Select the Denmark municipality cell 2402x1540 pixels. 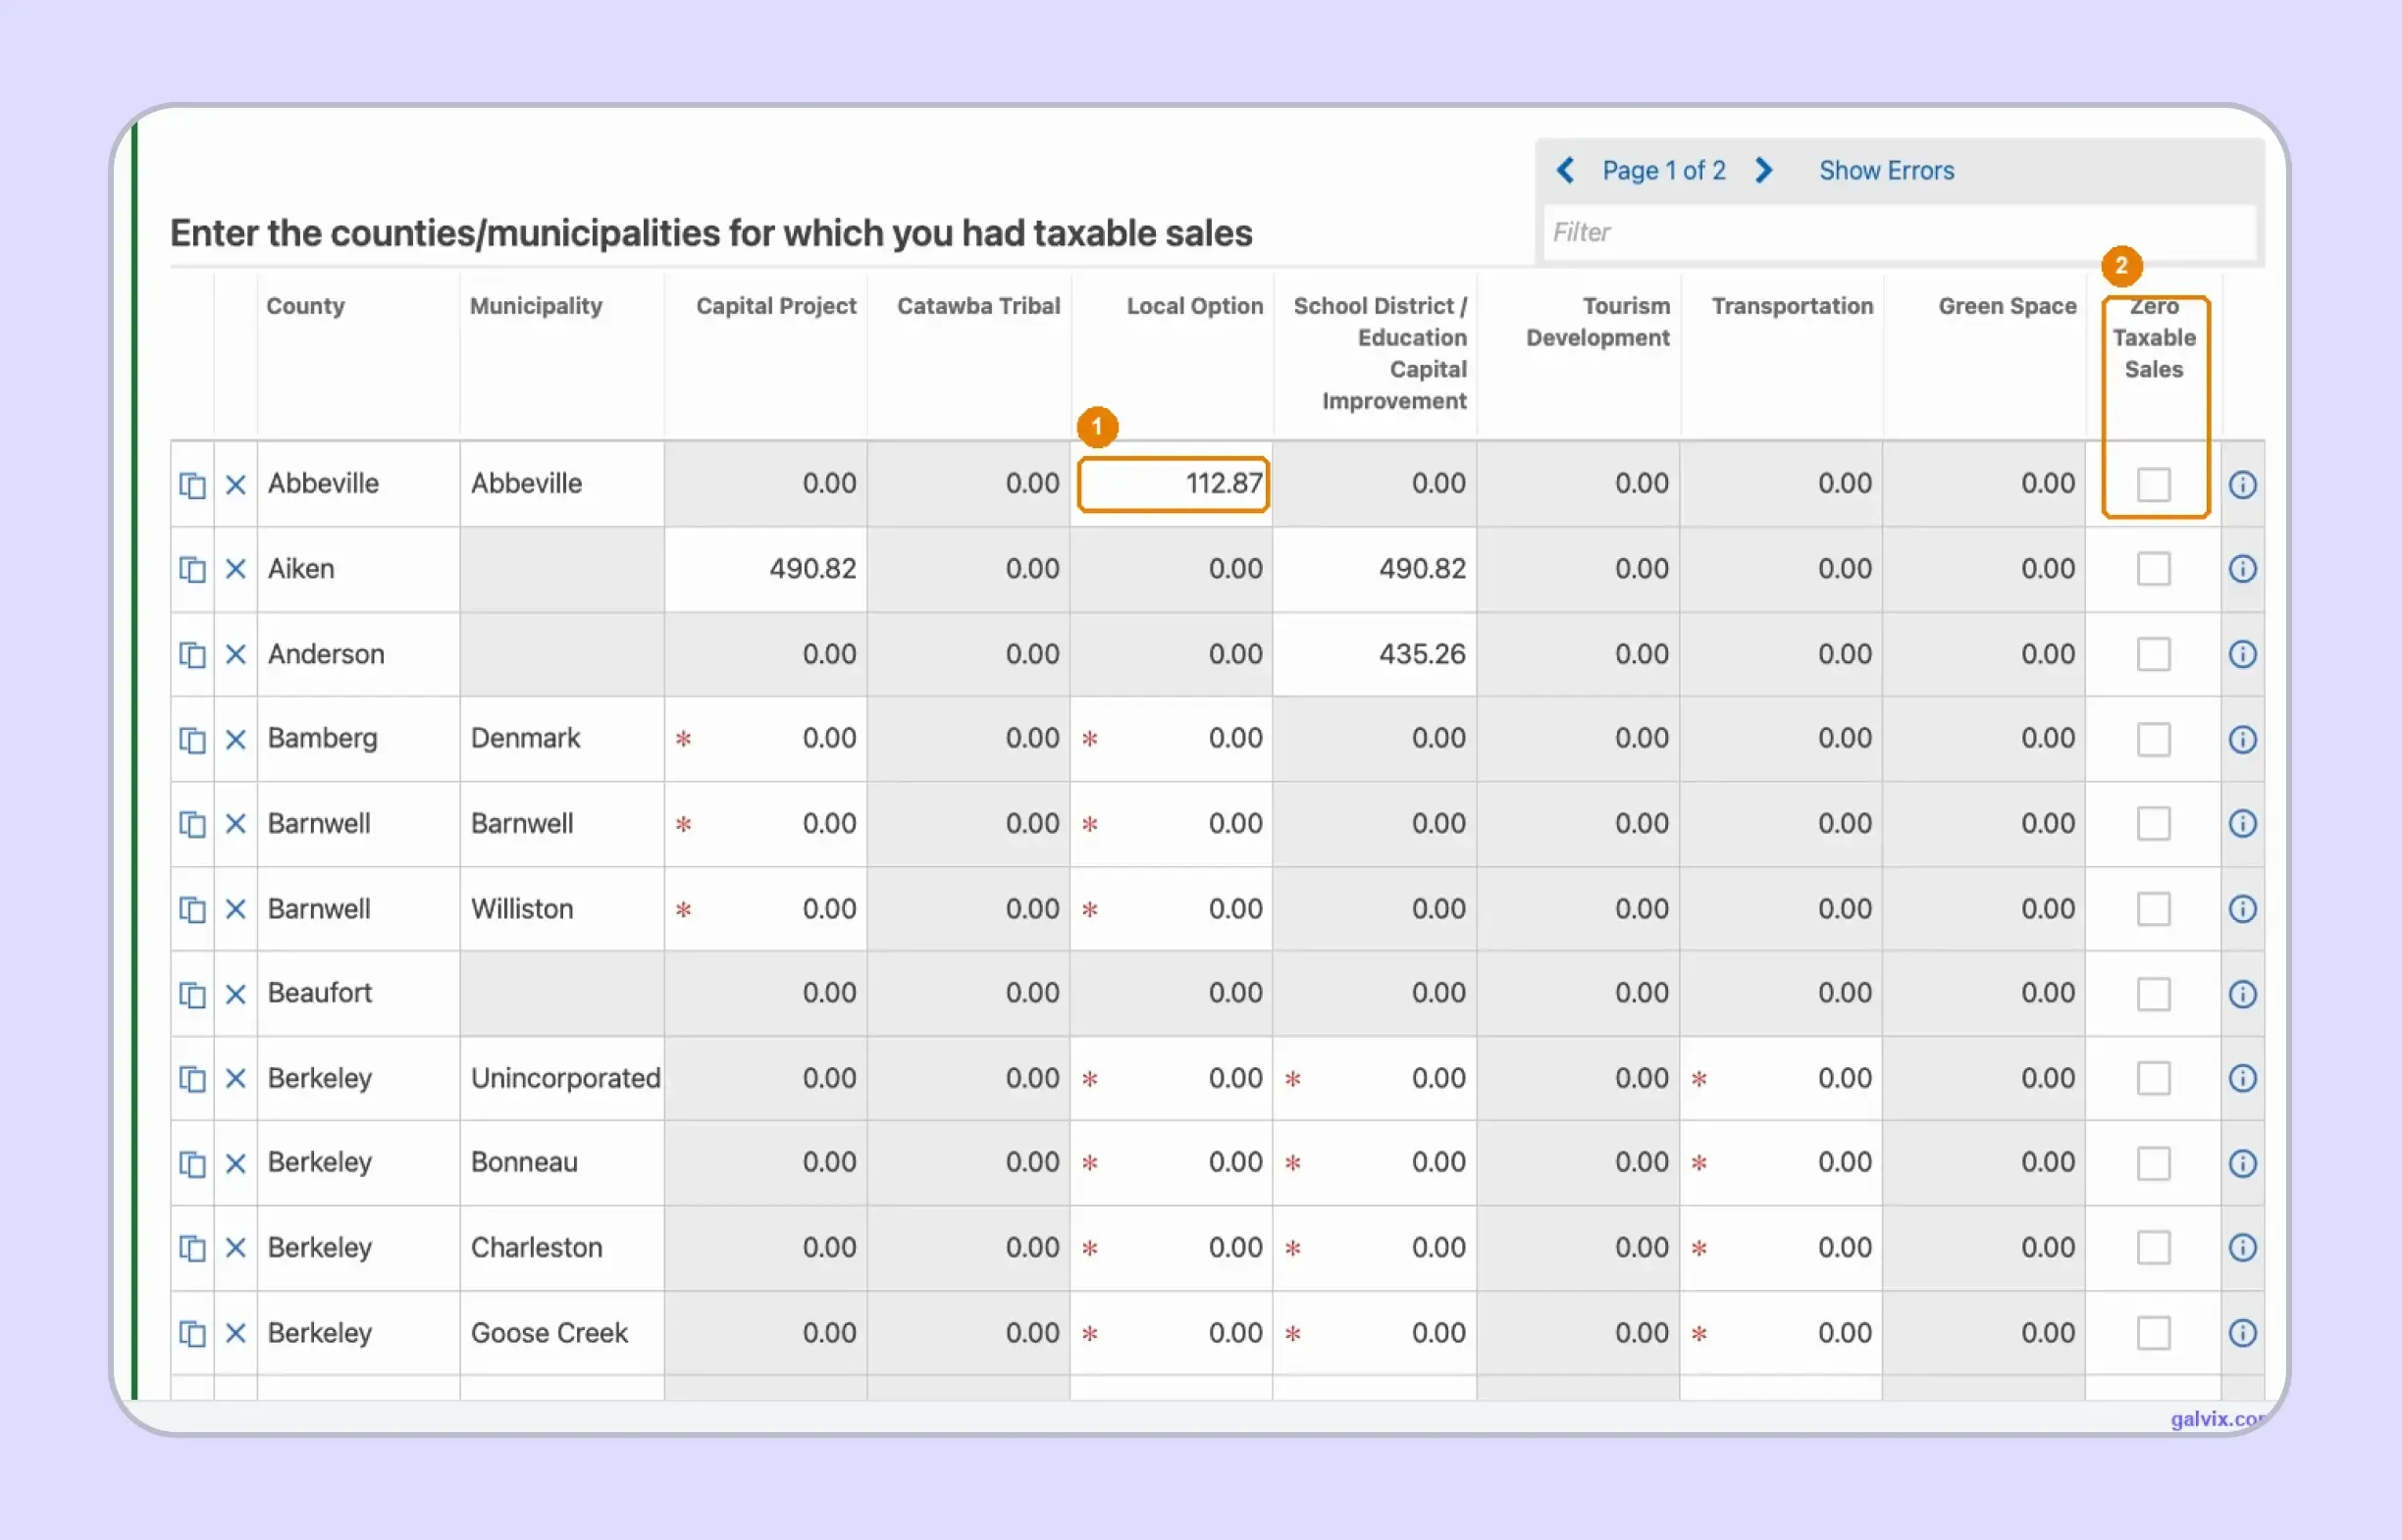[x=562, y=739]
